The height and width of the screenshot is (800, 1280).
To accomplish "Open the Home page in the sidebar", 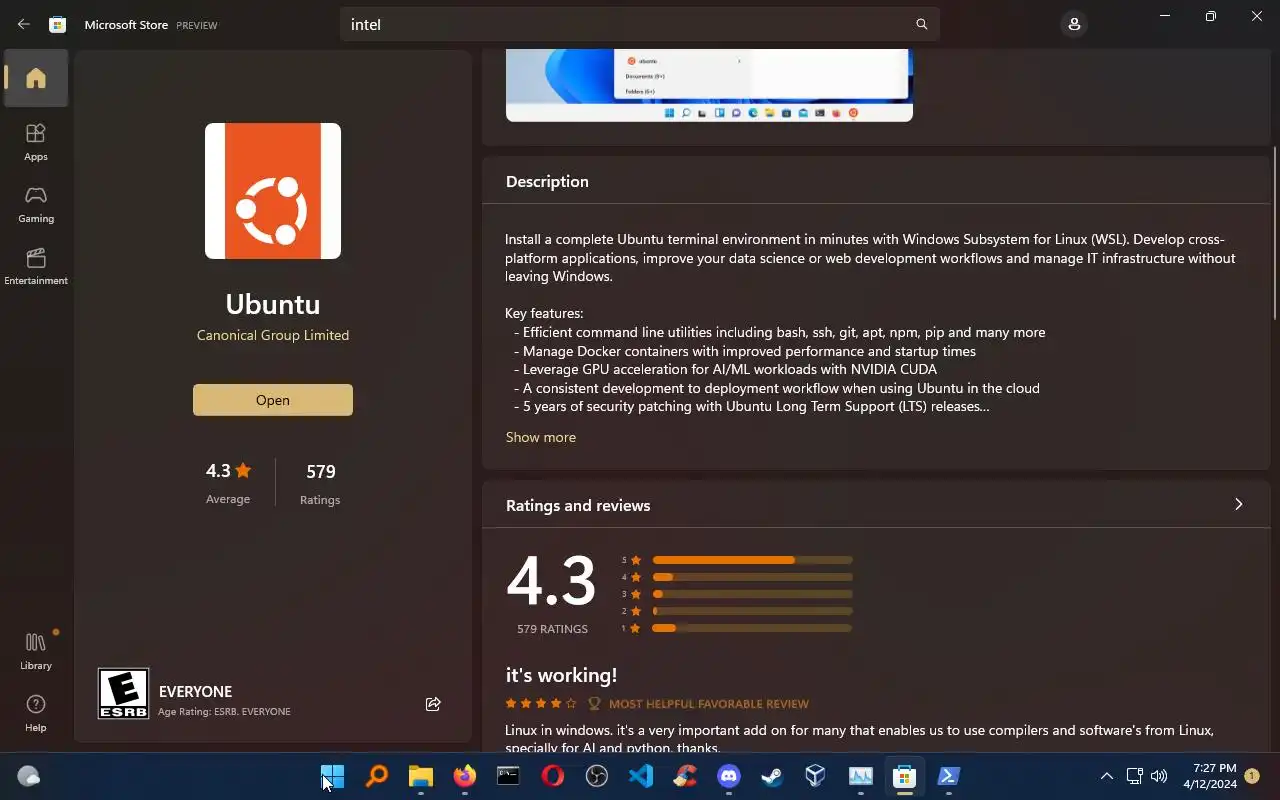I will click(x=36, y=78).
